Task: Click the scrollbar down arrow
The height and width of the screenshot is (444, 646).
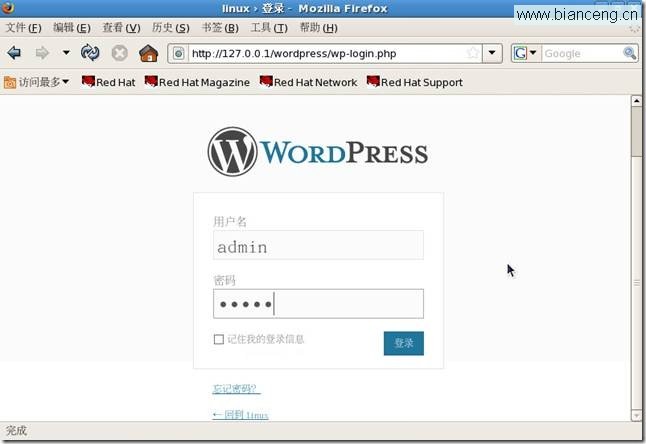Action: [x=636, y=415]
